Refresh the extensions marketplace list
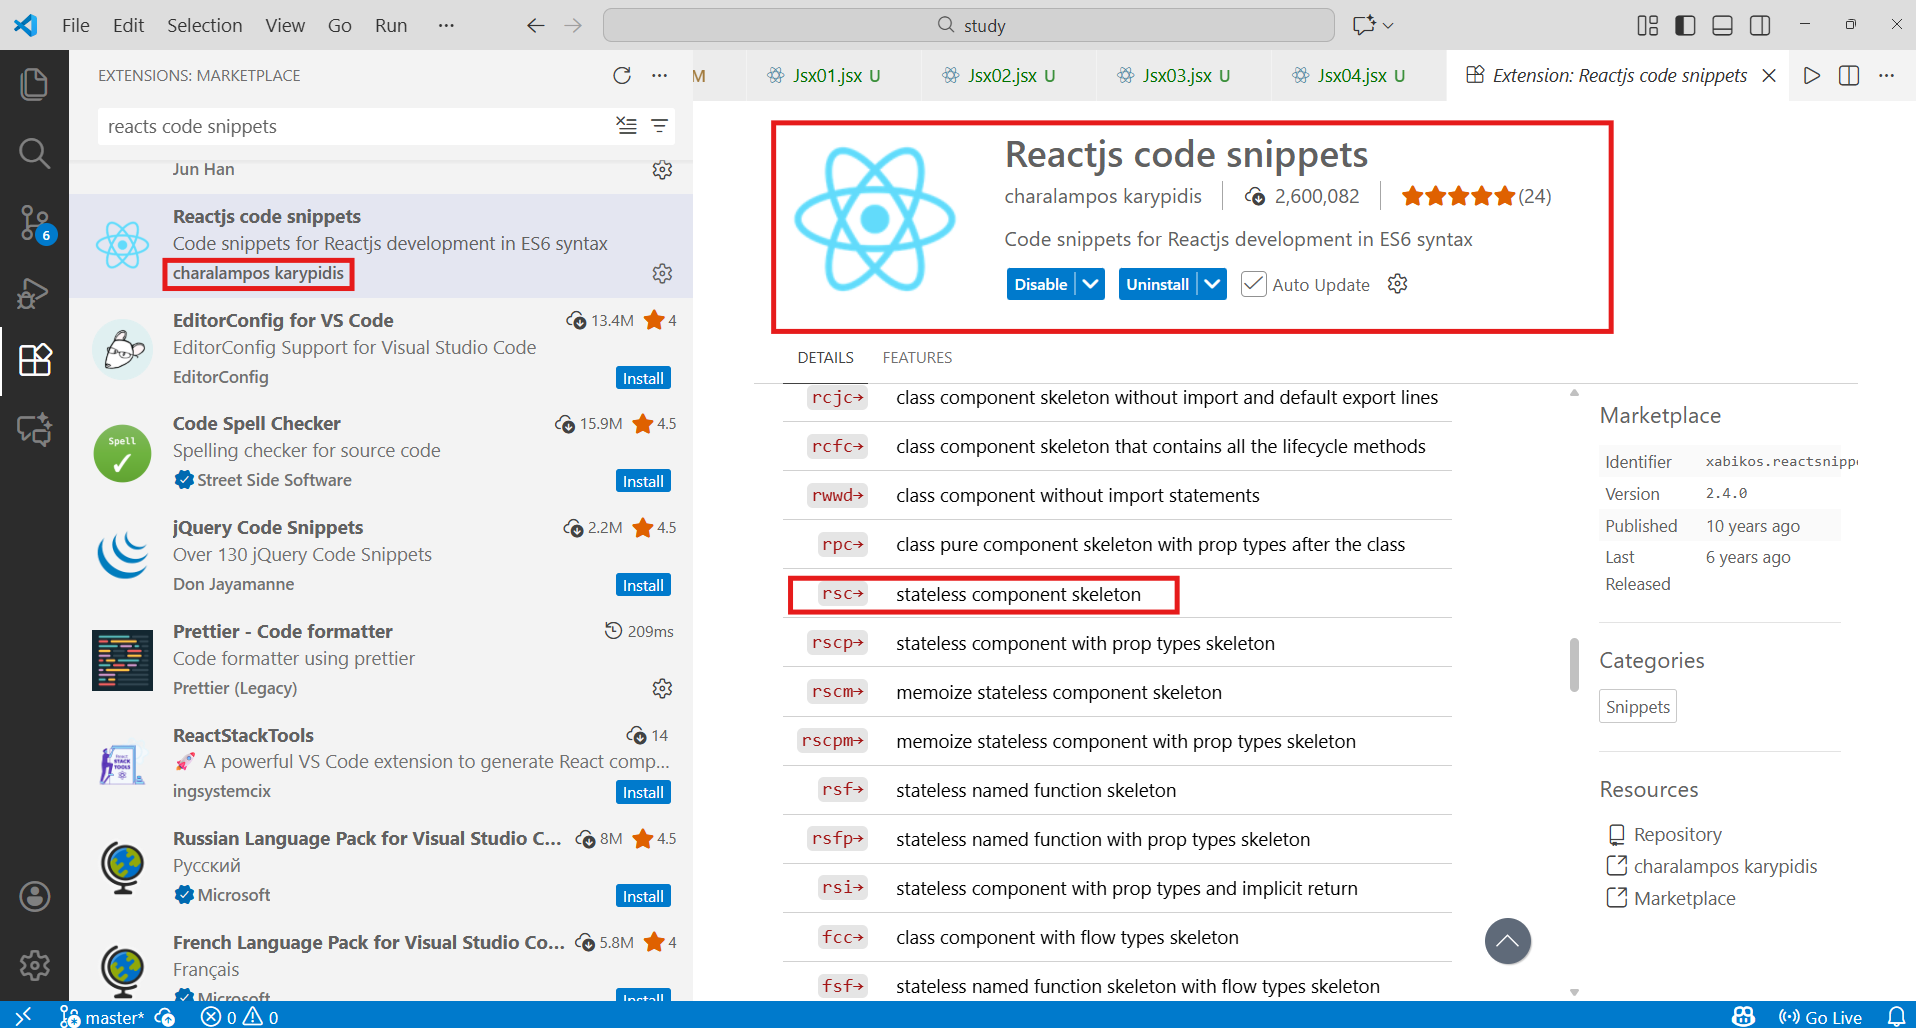The height and width of the screenshot is (1028, 1916). point(622,75)
